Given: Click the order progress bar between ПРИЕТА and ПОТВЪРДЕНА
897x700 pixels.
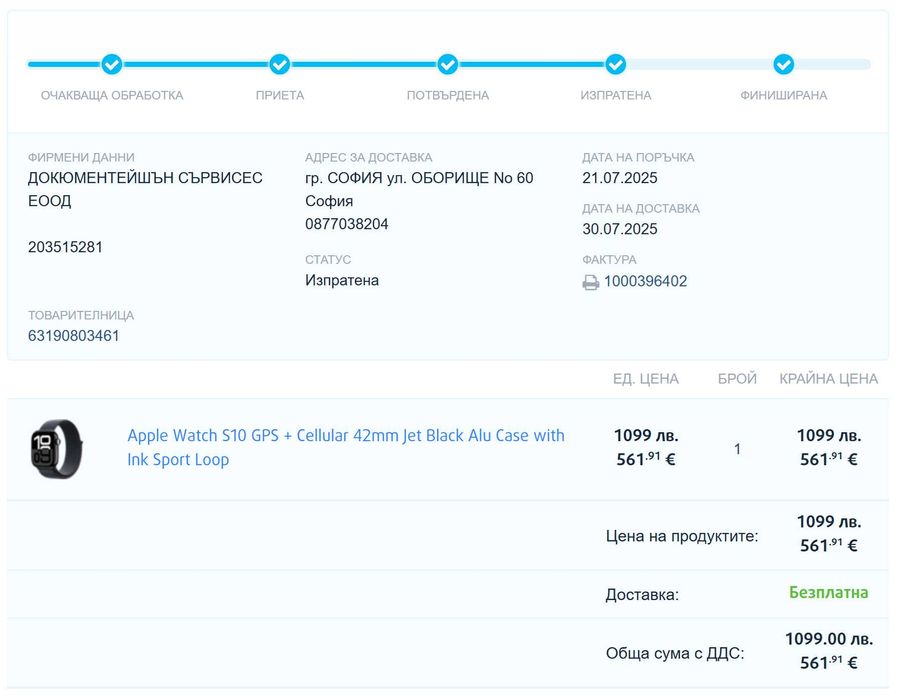Looking at the screenshot, I should pyautogui.click(x=364, y=64).
